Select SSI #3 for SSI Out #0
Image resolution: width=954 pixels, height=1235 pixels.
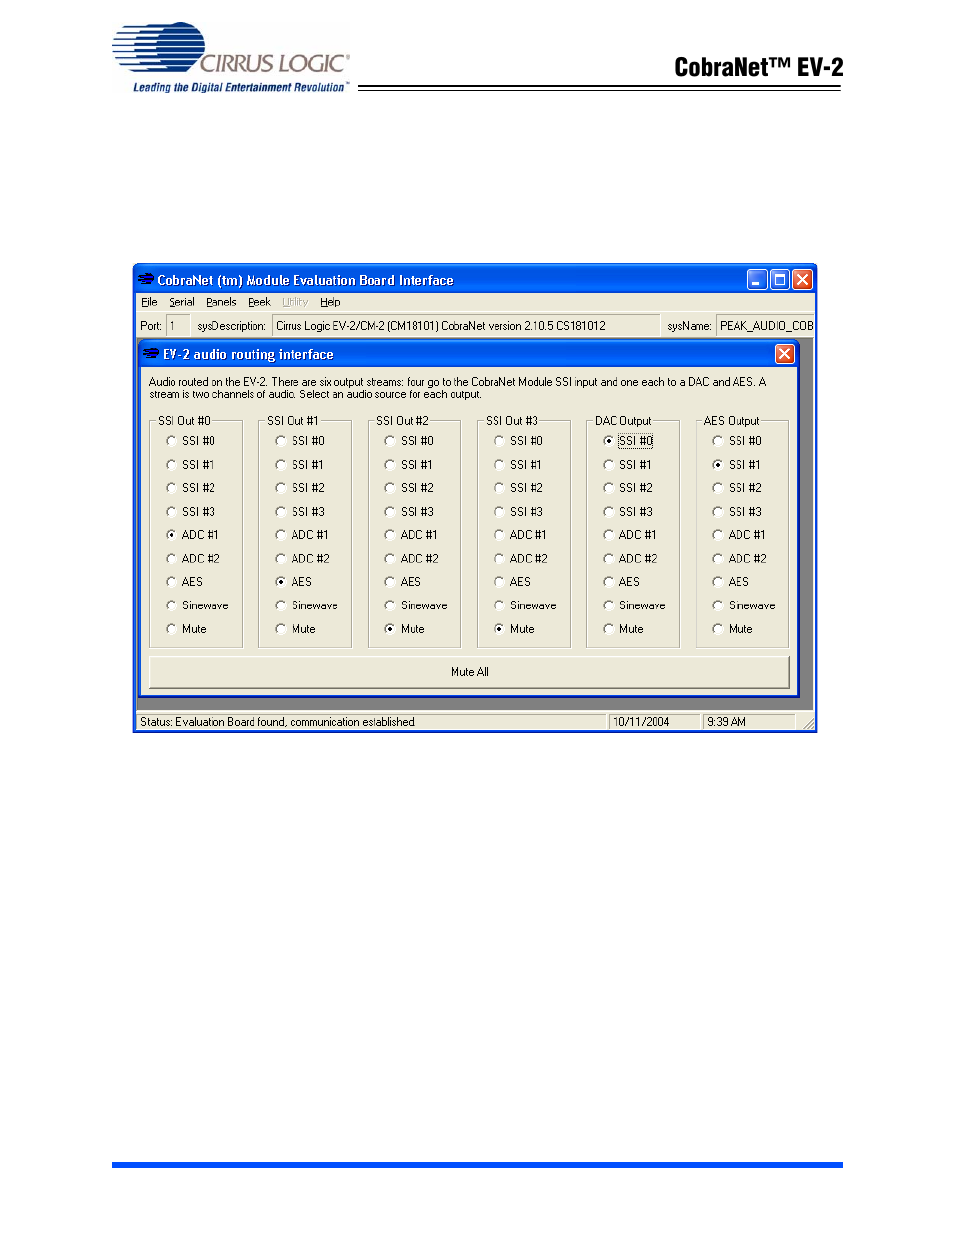[171, 512]
